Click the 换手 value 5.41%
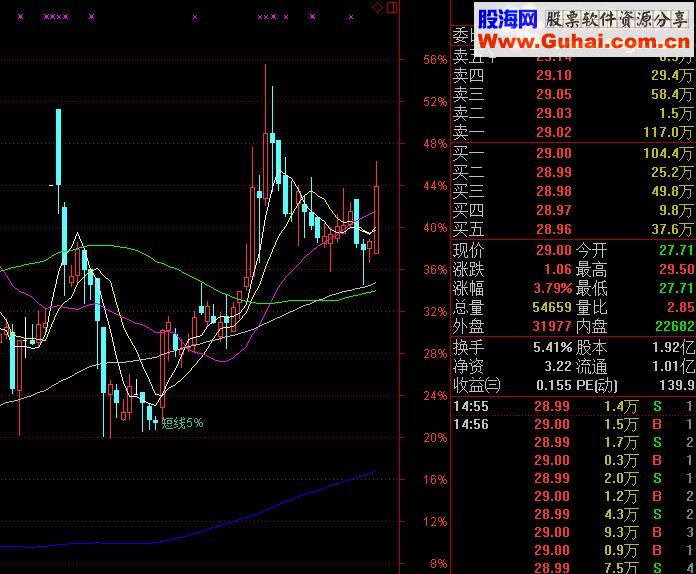 pyautogui.click(x=553, y=347)
